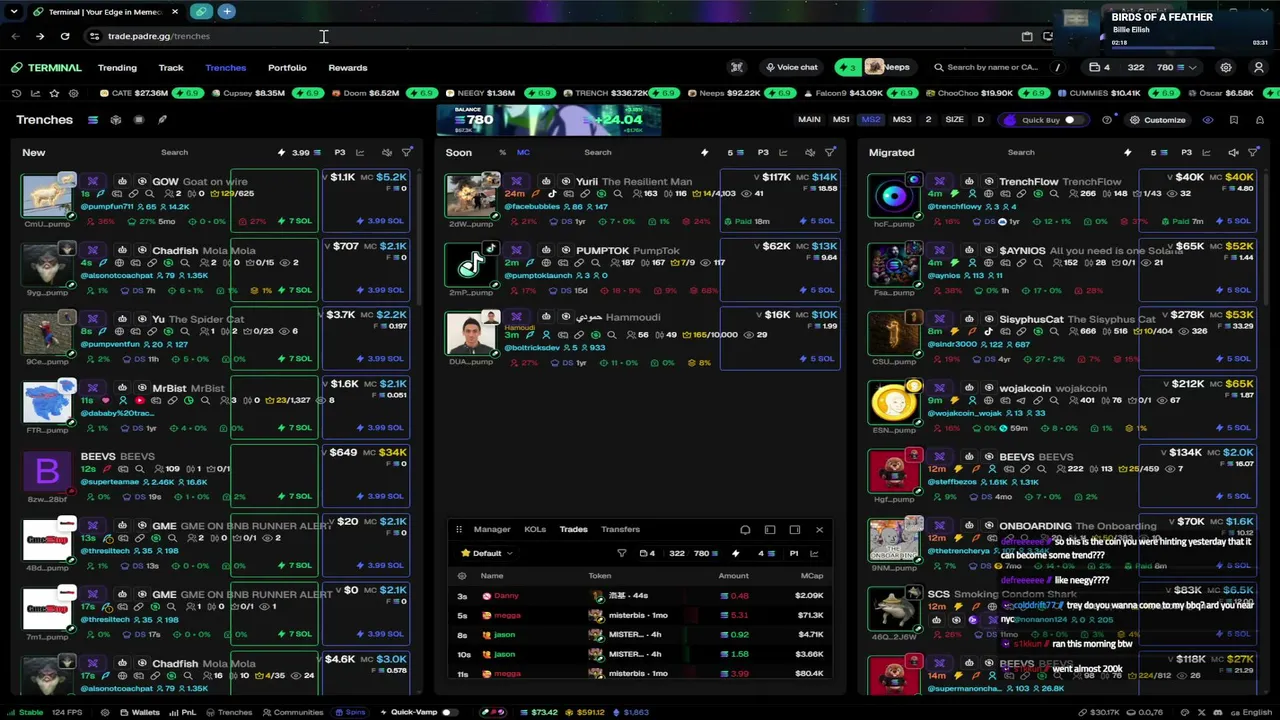Click the TERMINAL logo
Image resolution: width=1280 pixels, height=720 pixels.
pyautogui.click(x=46, y=67)
